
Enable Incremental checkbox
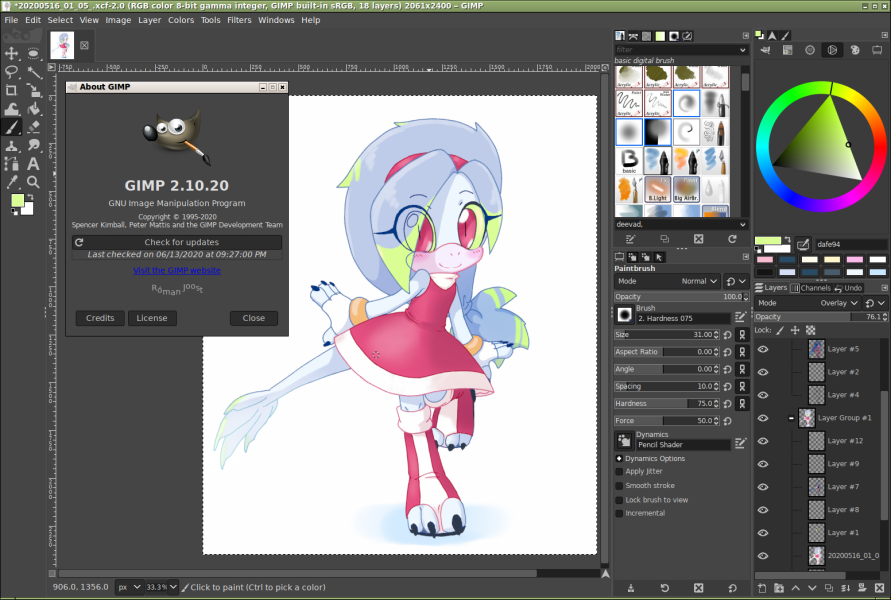coord(619,514)
